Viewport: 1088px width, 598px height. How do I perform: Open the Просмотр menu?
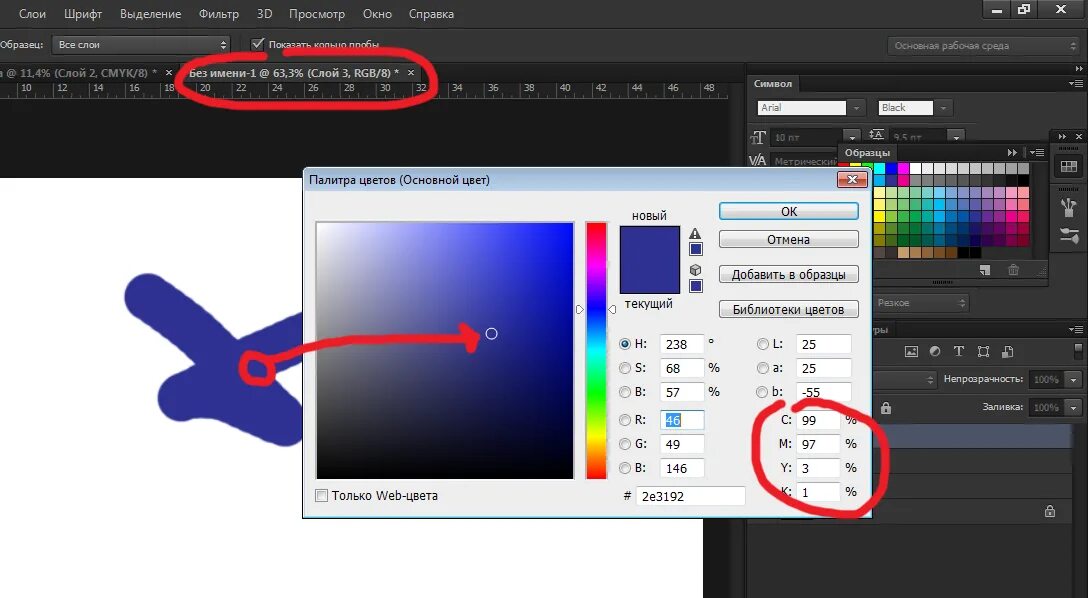[316, 13]
